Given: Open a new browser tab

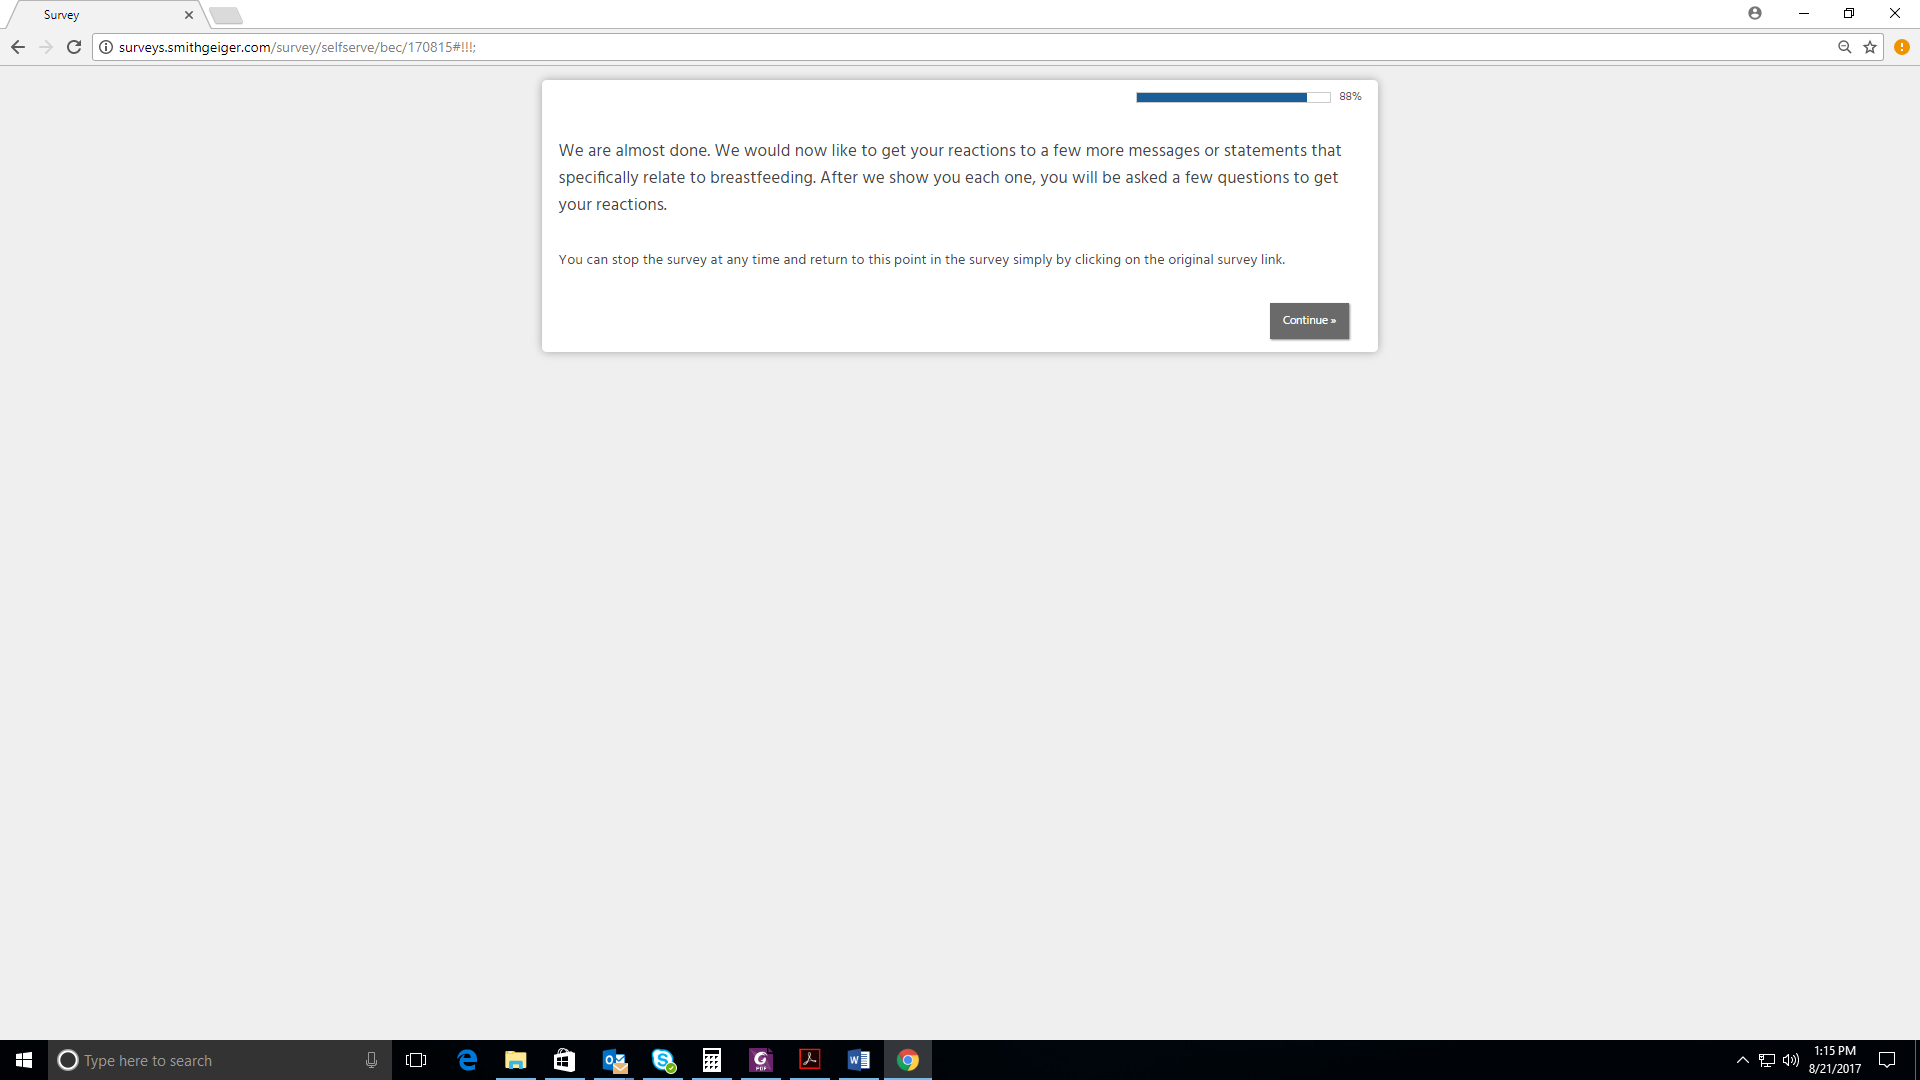Looking at the screenshot, I should tap(226, 15).
